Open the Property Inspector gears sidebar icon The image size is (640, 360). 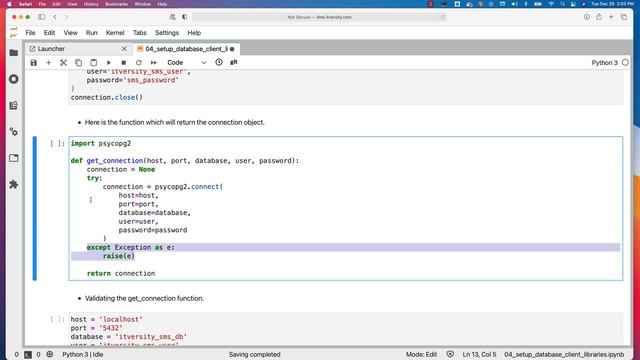[13, 132]
